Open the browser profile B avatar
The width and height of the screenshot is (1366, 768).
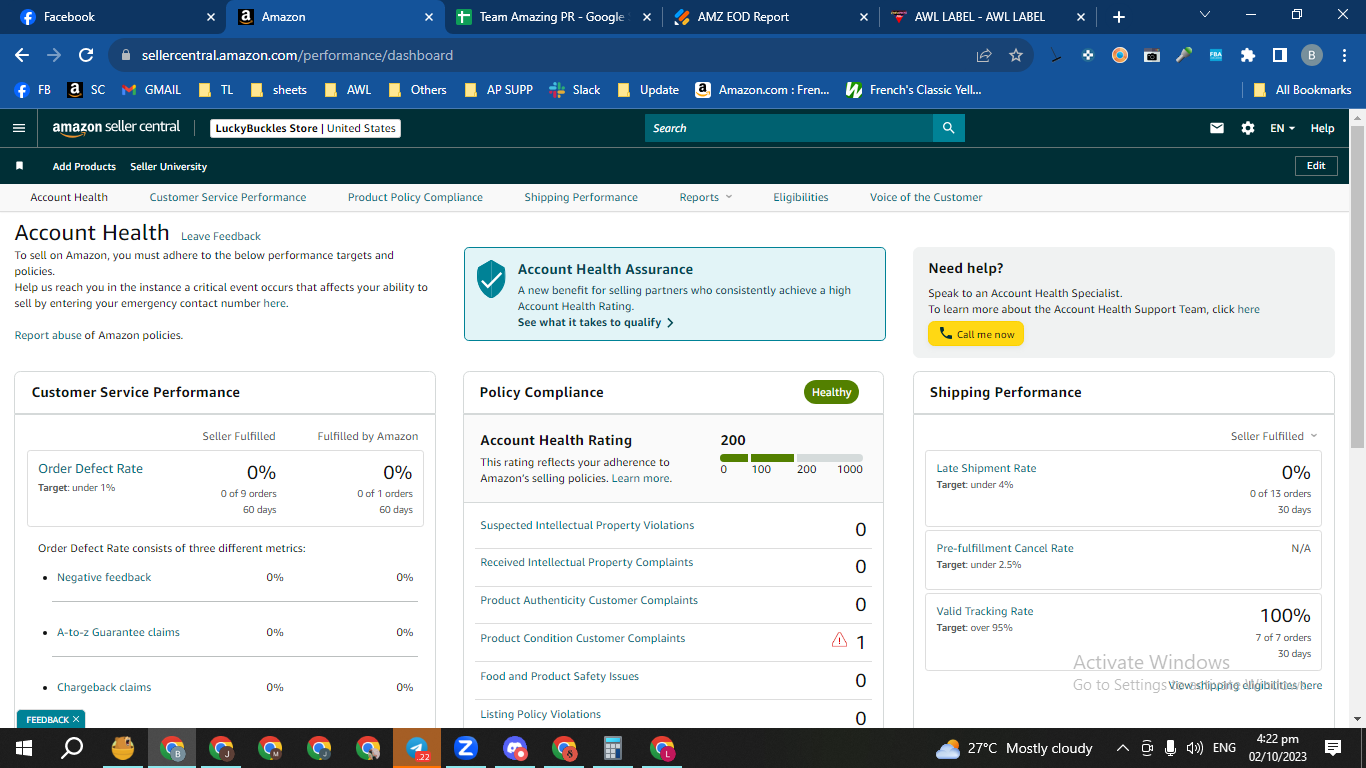(x=1312, y=55)
